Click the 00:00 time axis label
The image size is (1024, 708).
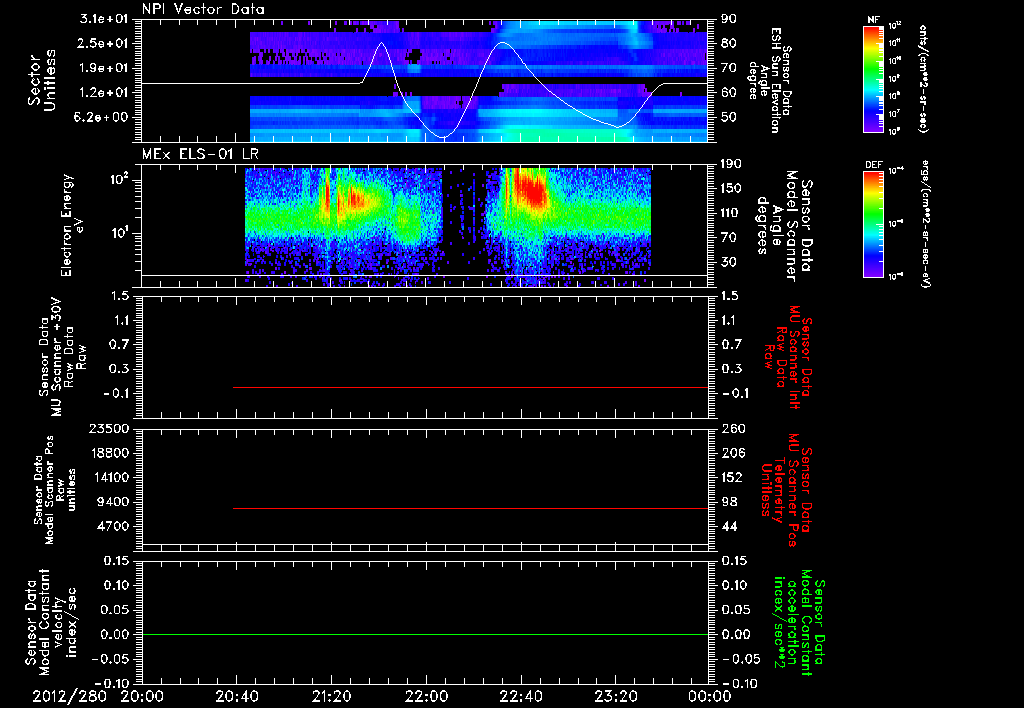(x=709, y=696)
